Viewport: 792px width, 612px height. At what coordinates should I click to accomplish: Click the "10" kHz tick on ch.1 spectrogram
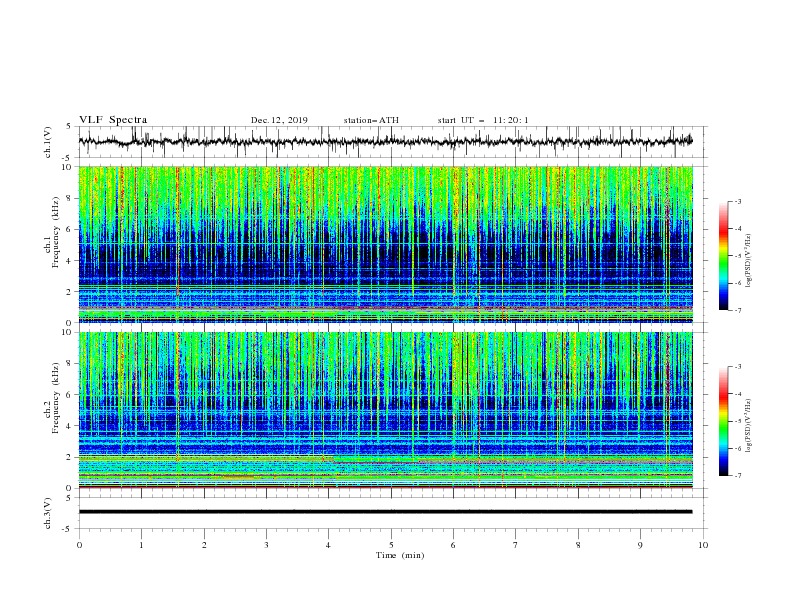click(67, 167)
